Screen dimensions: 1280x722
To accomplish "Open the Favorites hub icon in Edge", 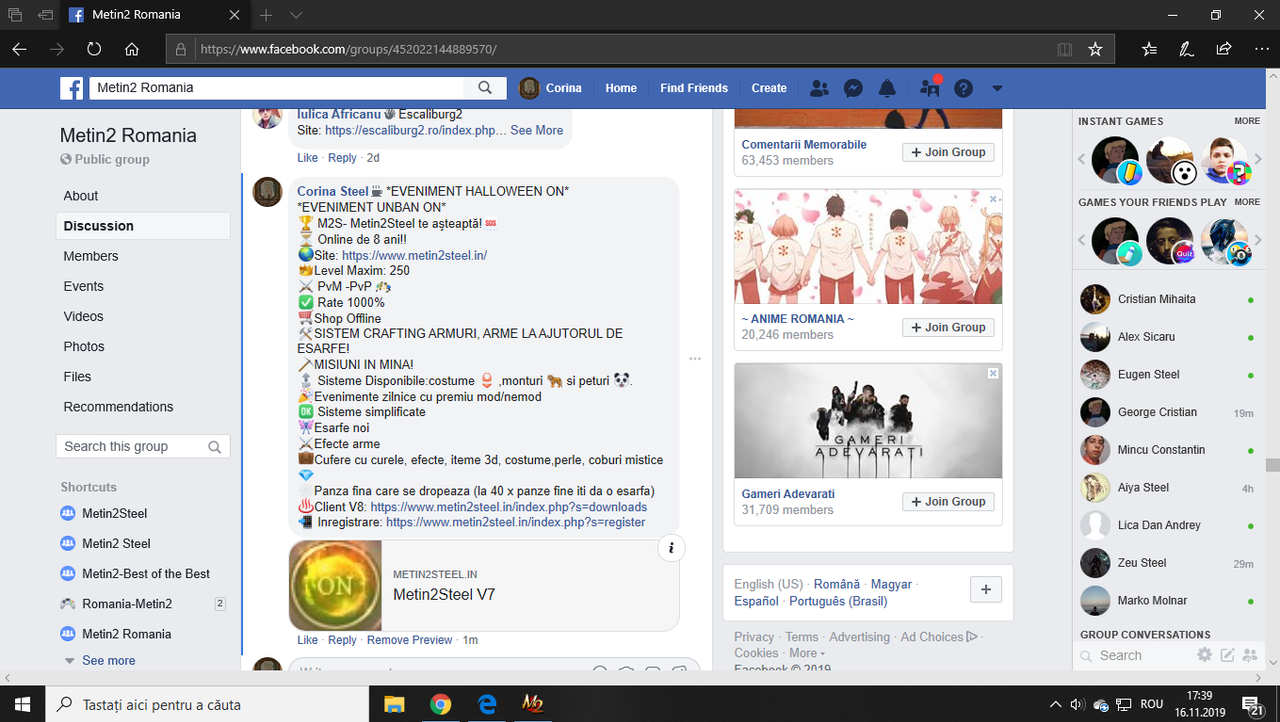I will 1149,48.
